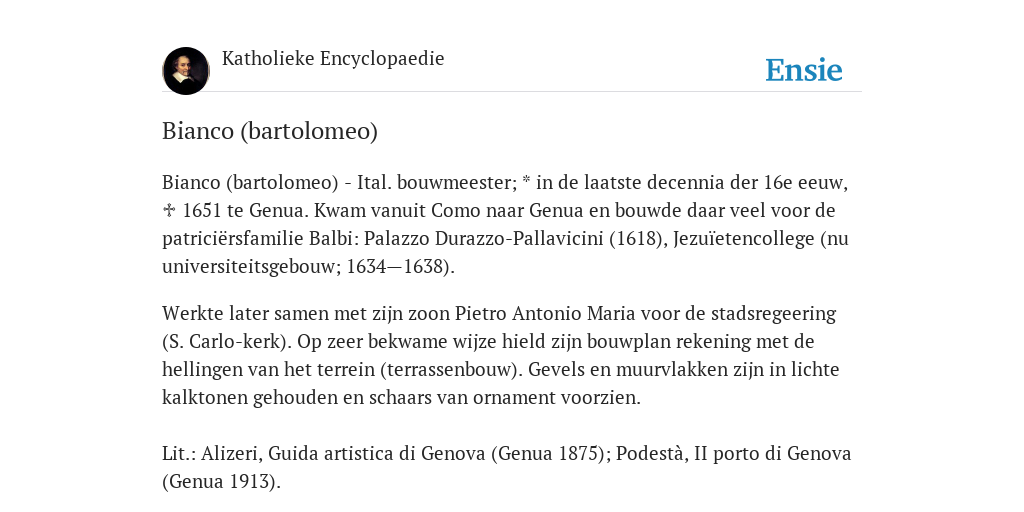
Task: Click the Bianco (bartolomeo) heading
Action: tap(270, 131)
